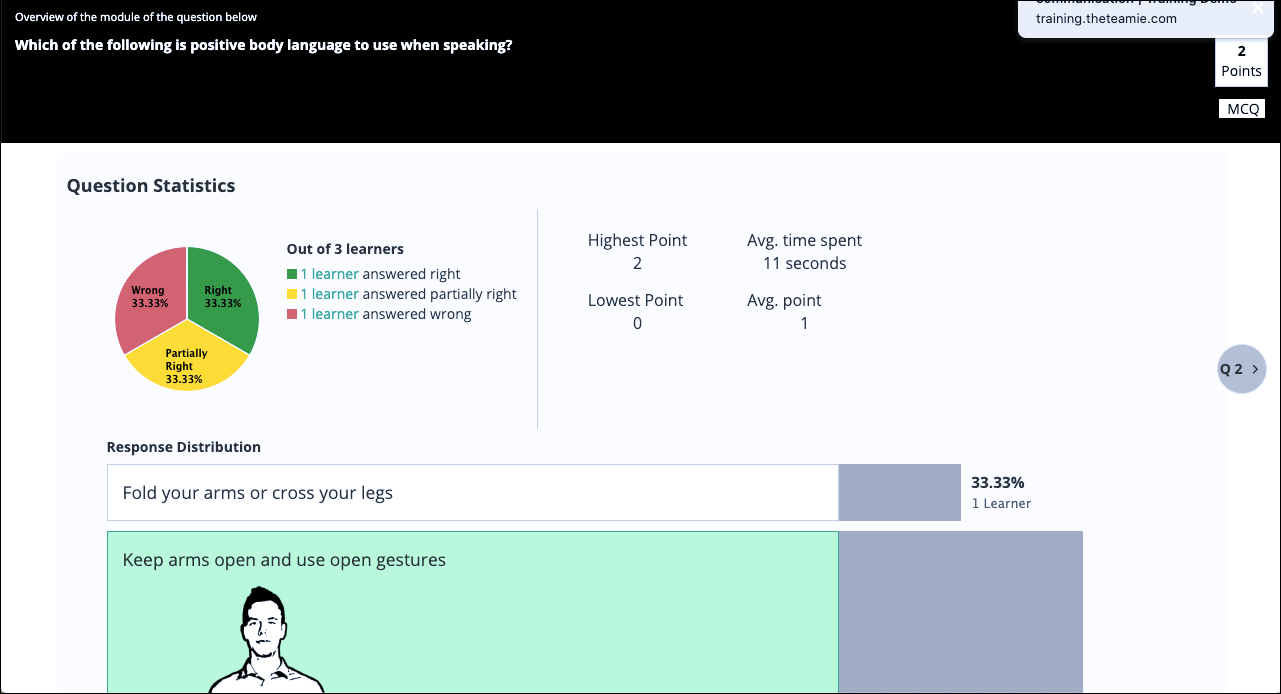The image size is (1281, 694).
Task: Click the grey bar beside the Keep arms open response
Action: point(960,611)
